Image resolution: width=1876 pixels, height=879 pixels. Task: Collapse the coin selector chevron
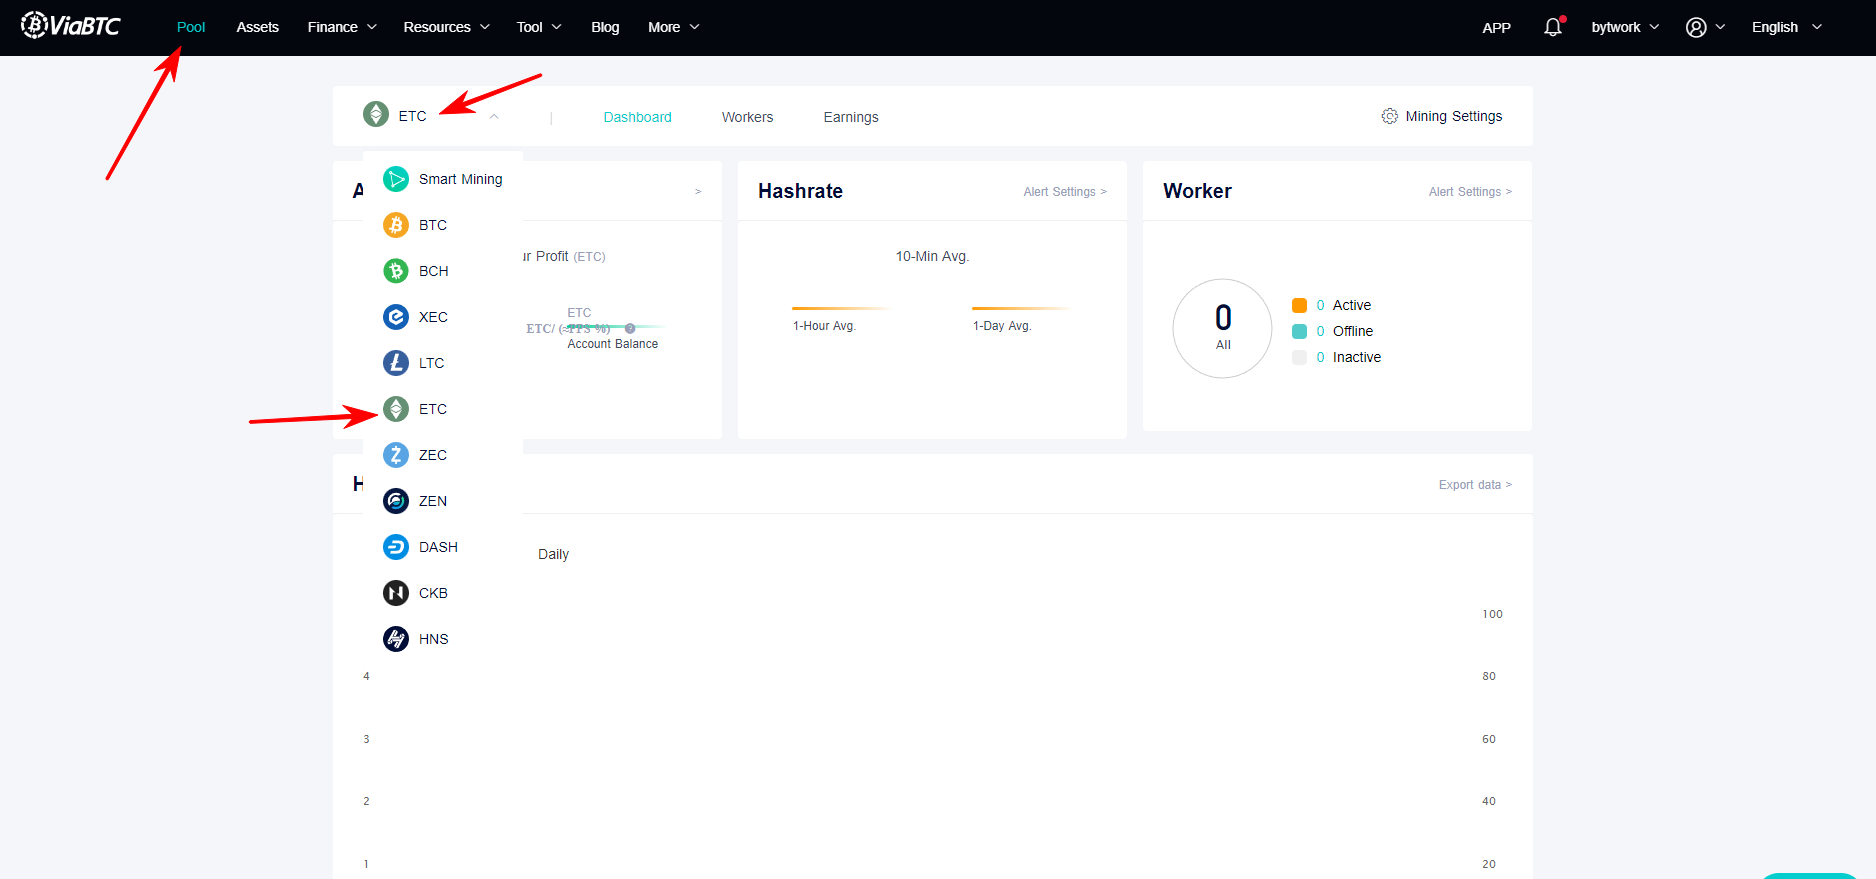pos(494,116)
